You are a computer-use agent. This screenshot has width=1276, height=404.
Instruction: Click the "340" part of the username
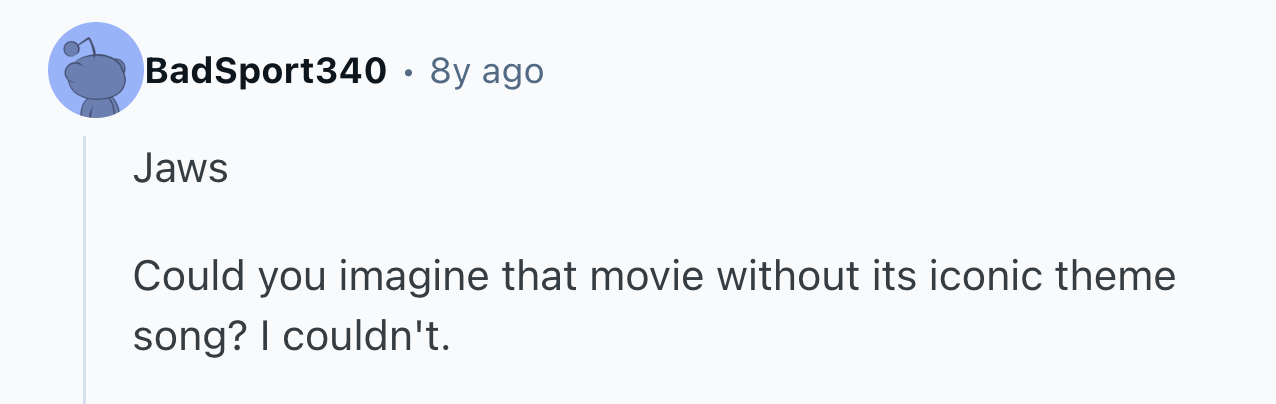(350, 71)
